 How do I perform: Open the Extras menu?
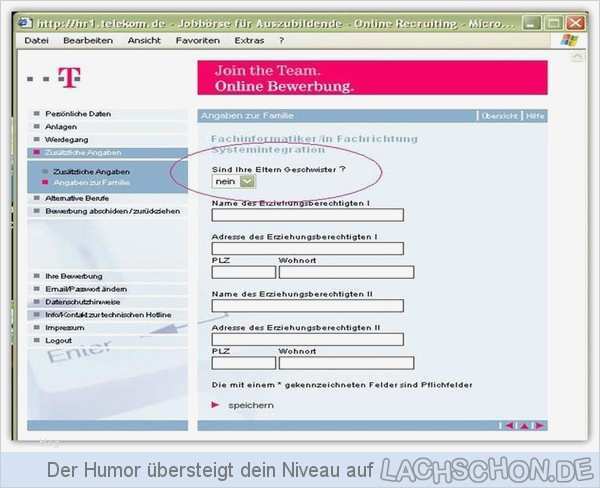[x=249, y=41]
